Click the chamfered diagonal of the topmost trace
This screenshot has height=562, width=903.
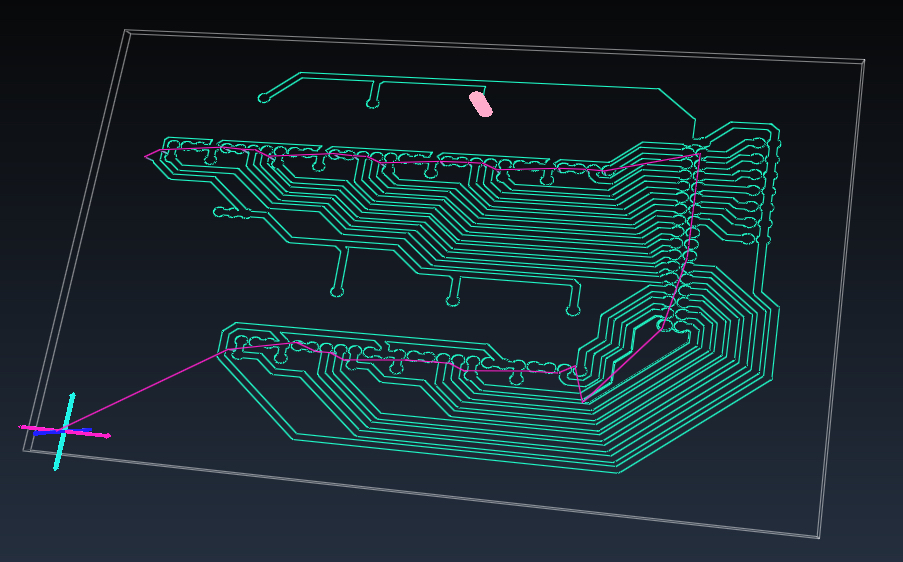coord(676,104)
